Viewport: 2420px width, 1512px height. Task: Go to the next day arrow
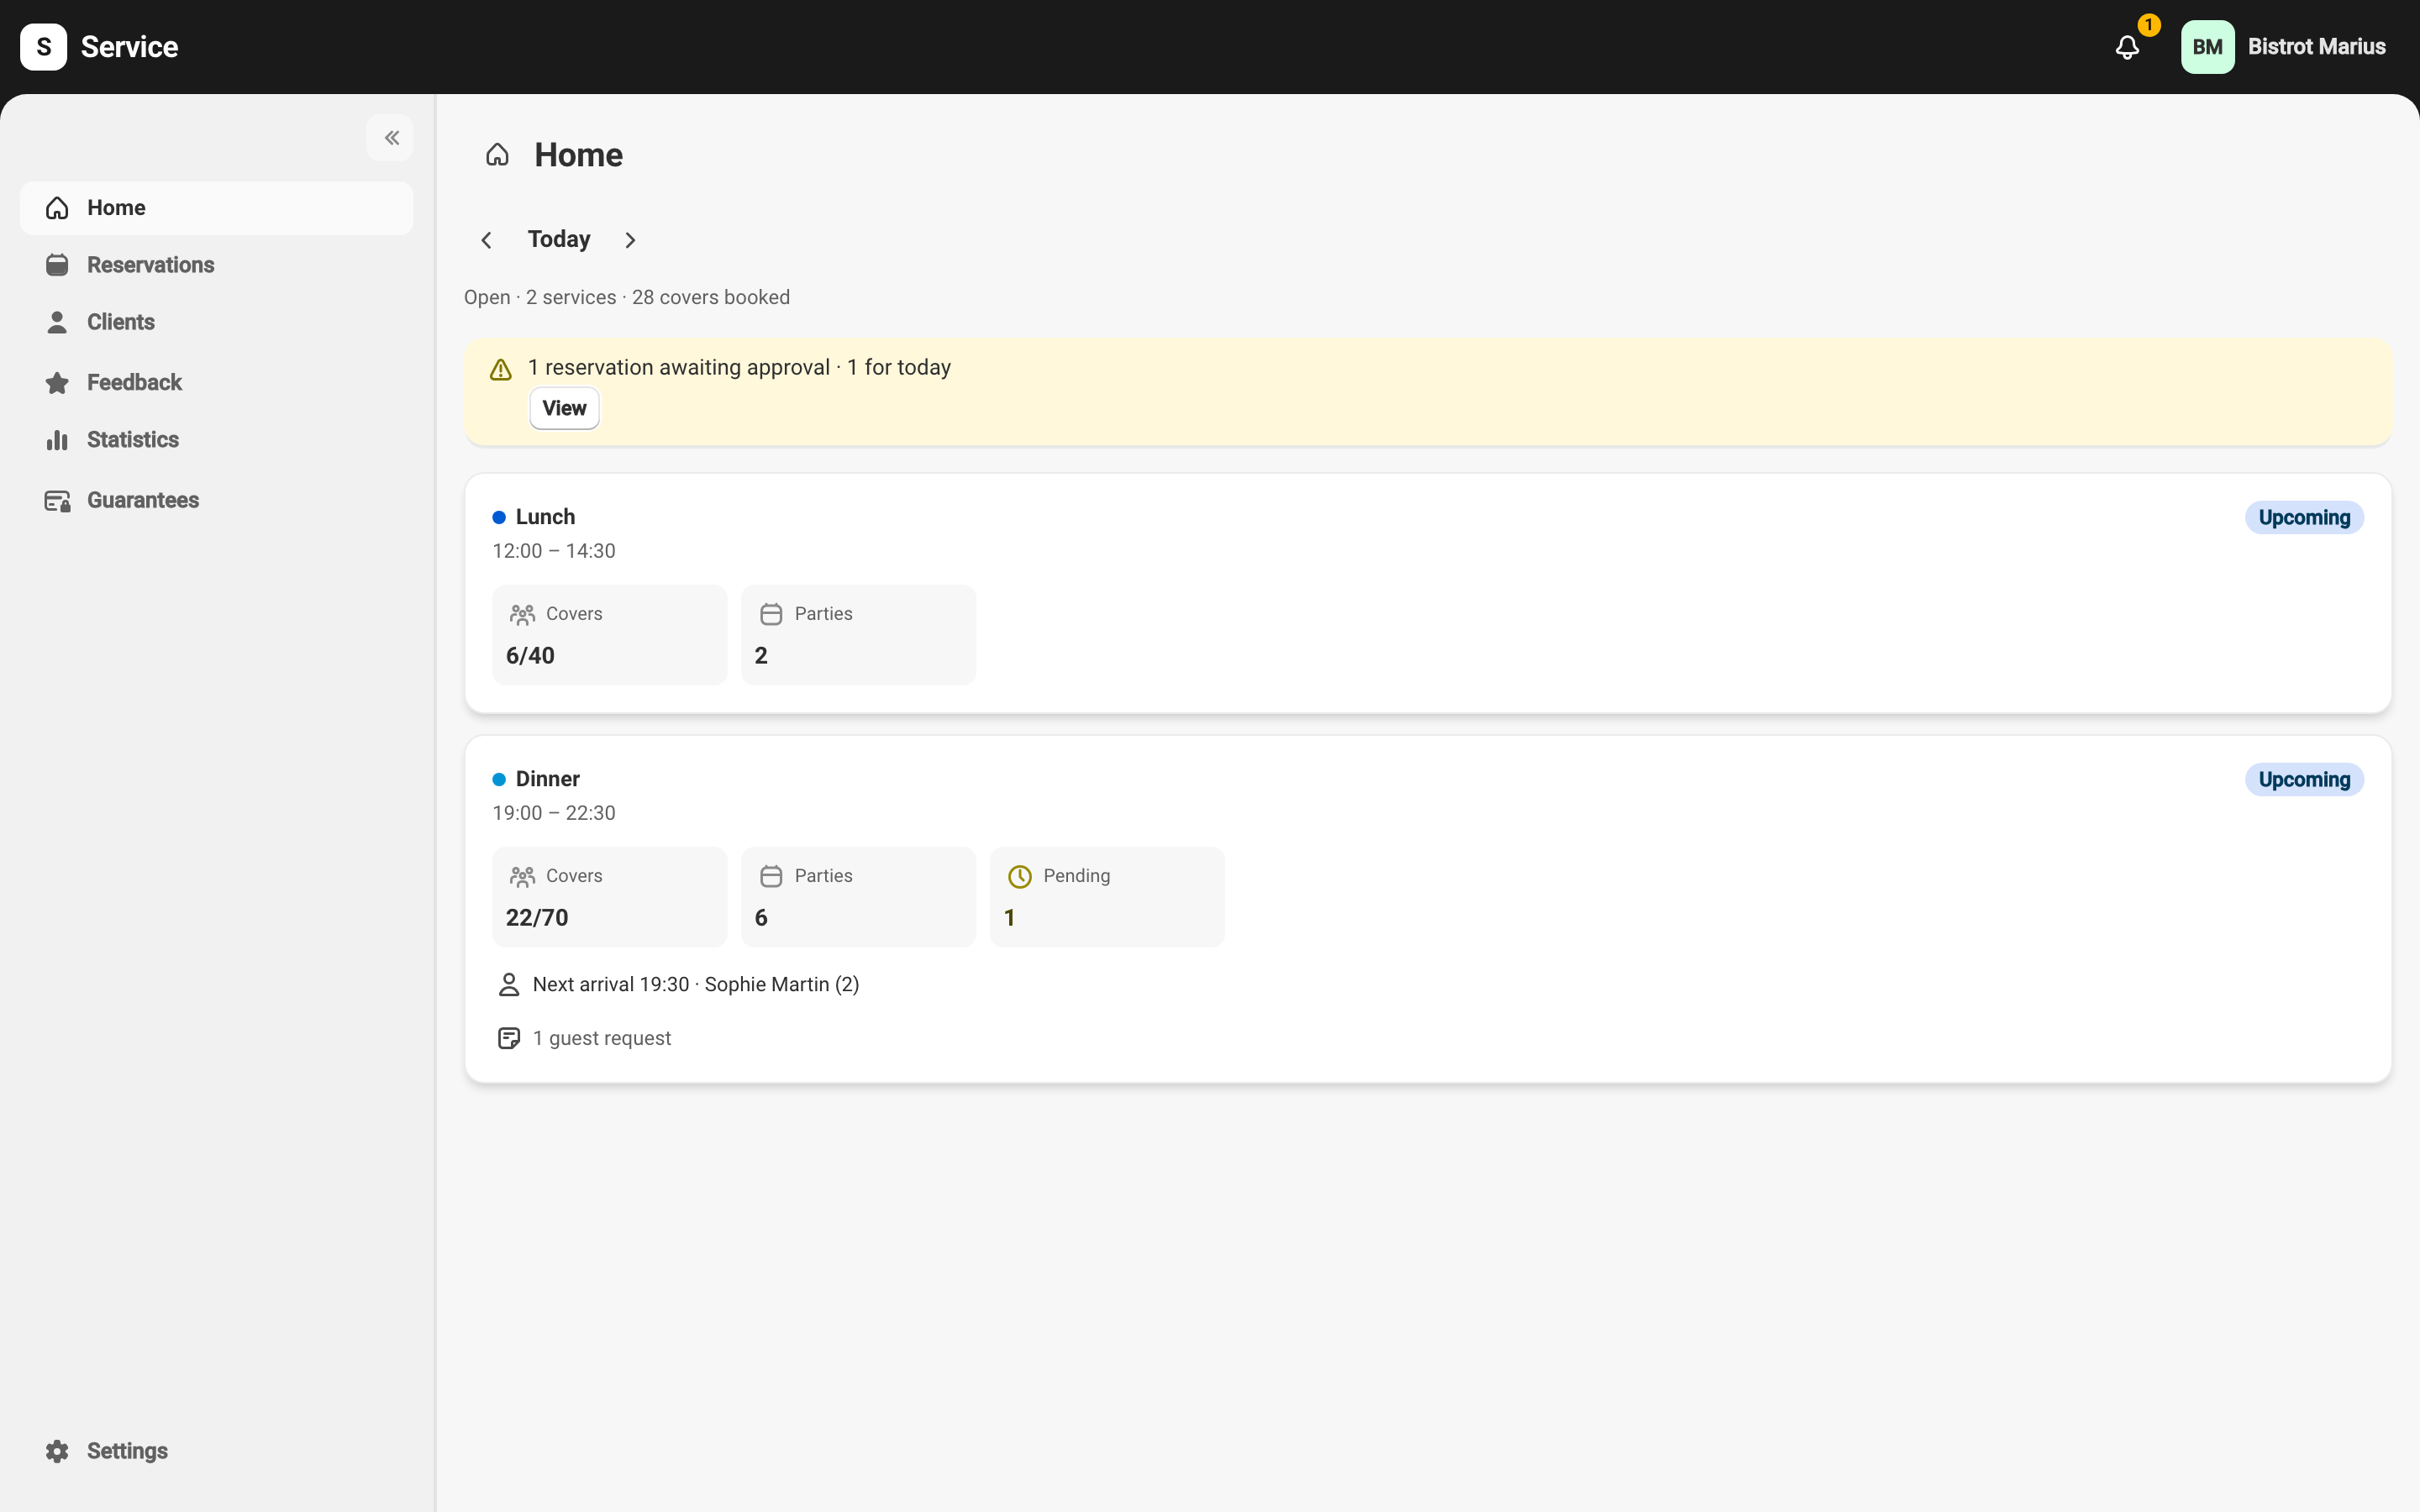pyautogui.click(x=630, y=240)
